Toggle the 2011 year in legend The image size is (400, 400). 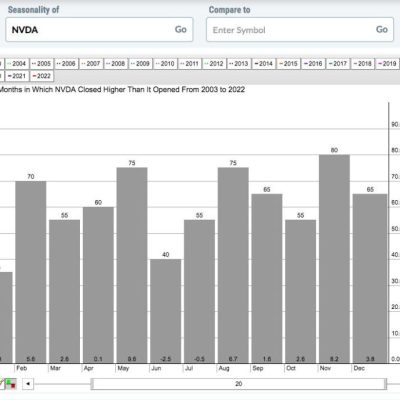point(190,64)
